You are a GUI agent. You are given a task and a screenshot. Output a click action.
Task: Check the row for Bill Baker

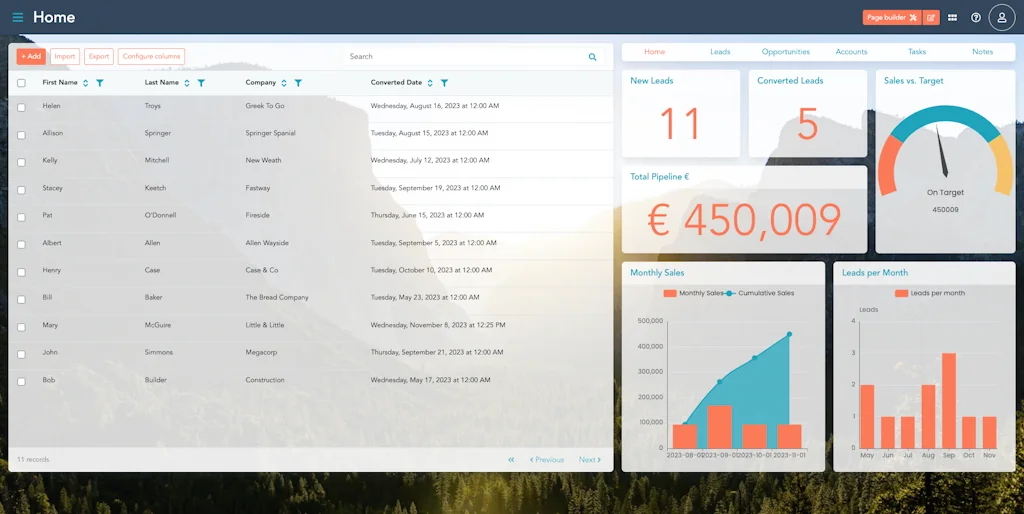22,299
